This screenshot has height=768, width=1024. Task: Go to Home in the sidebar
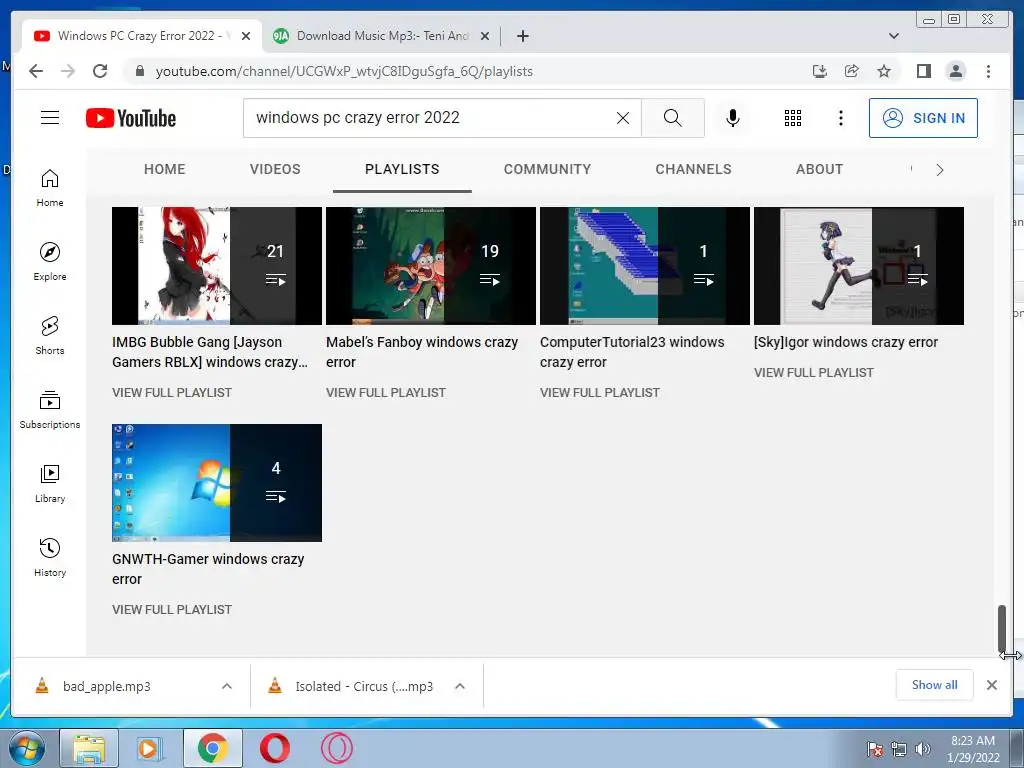[x=50, y=188]
